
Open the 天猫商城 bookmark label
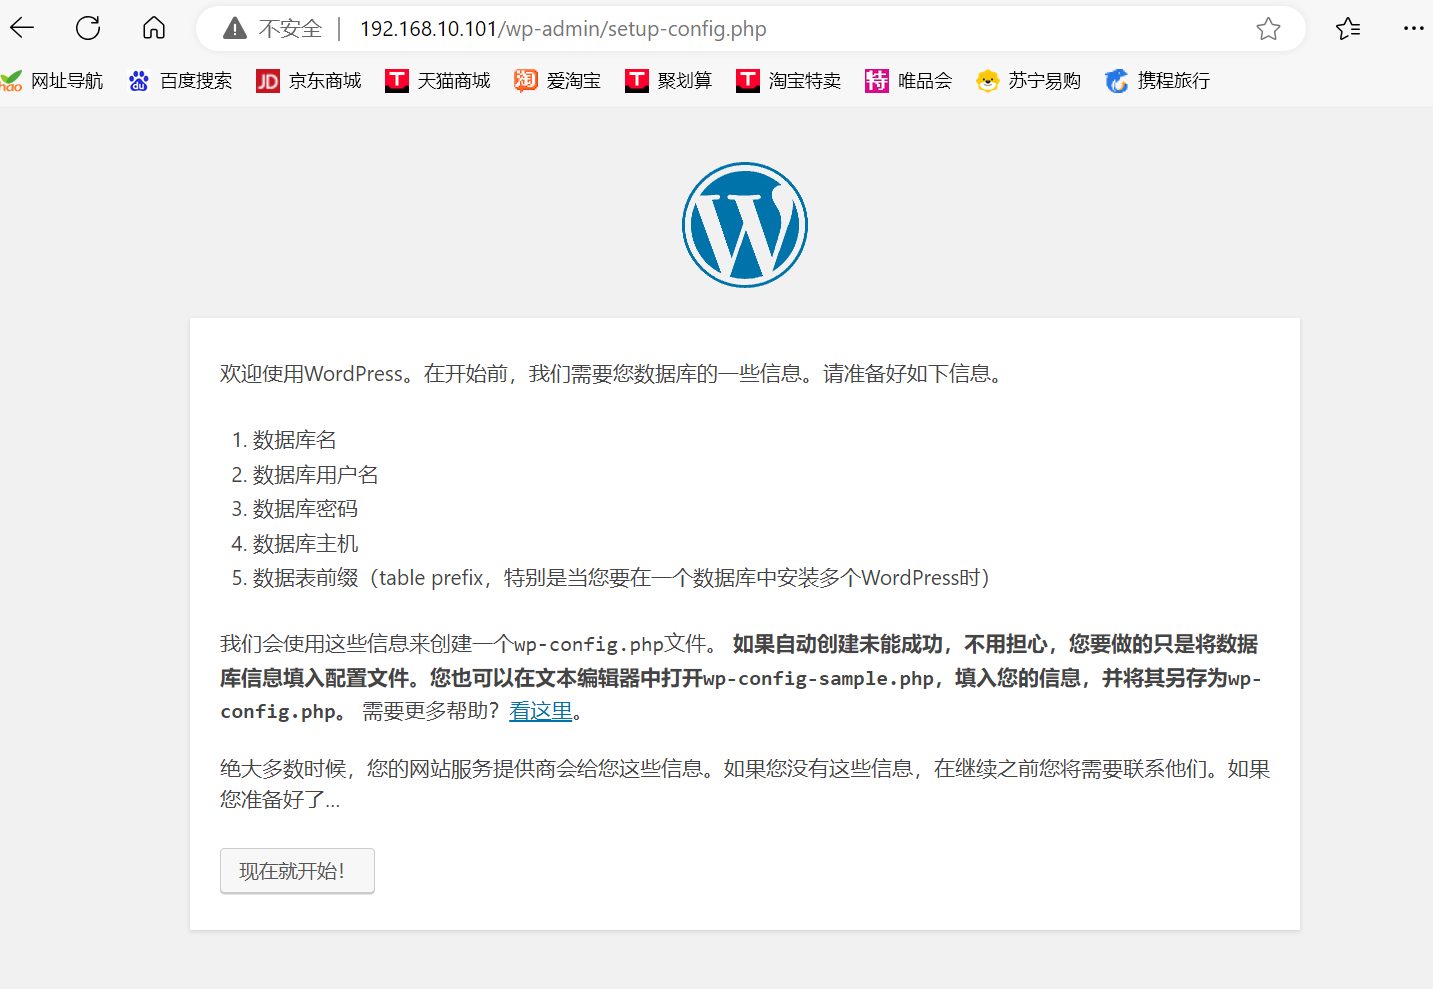pos(454,81)
